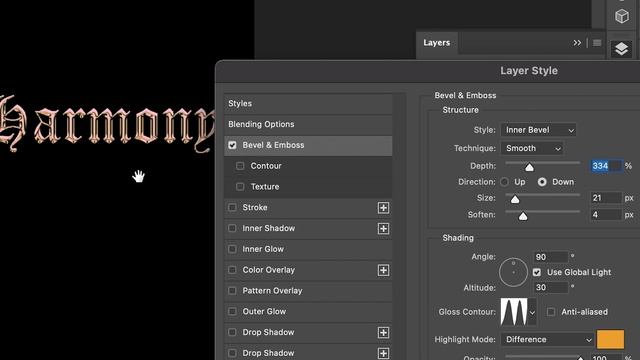Open the orange Highlight Mode color swatch
The image size is (640, 360).
click(610, 340)
